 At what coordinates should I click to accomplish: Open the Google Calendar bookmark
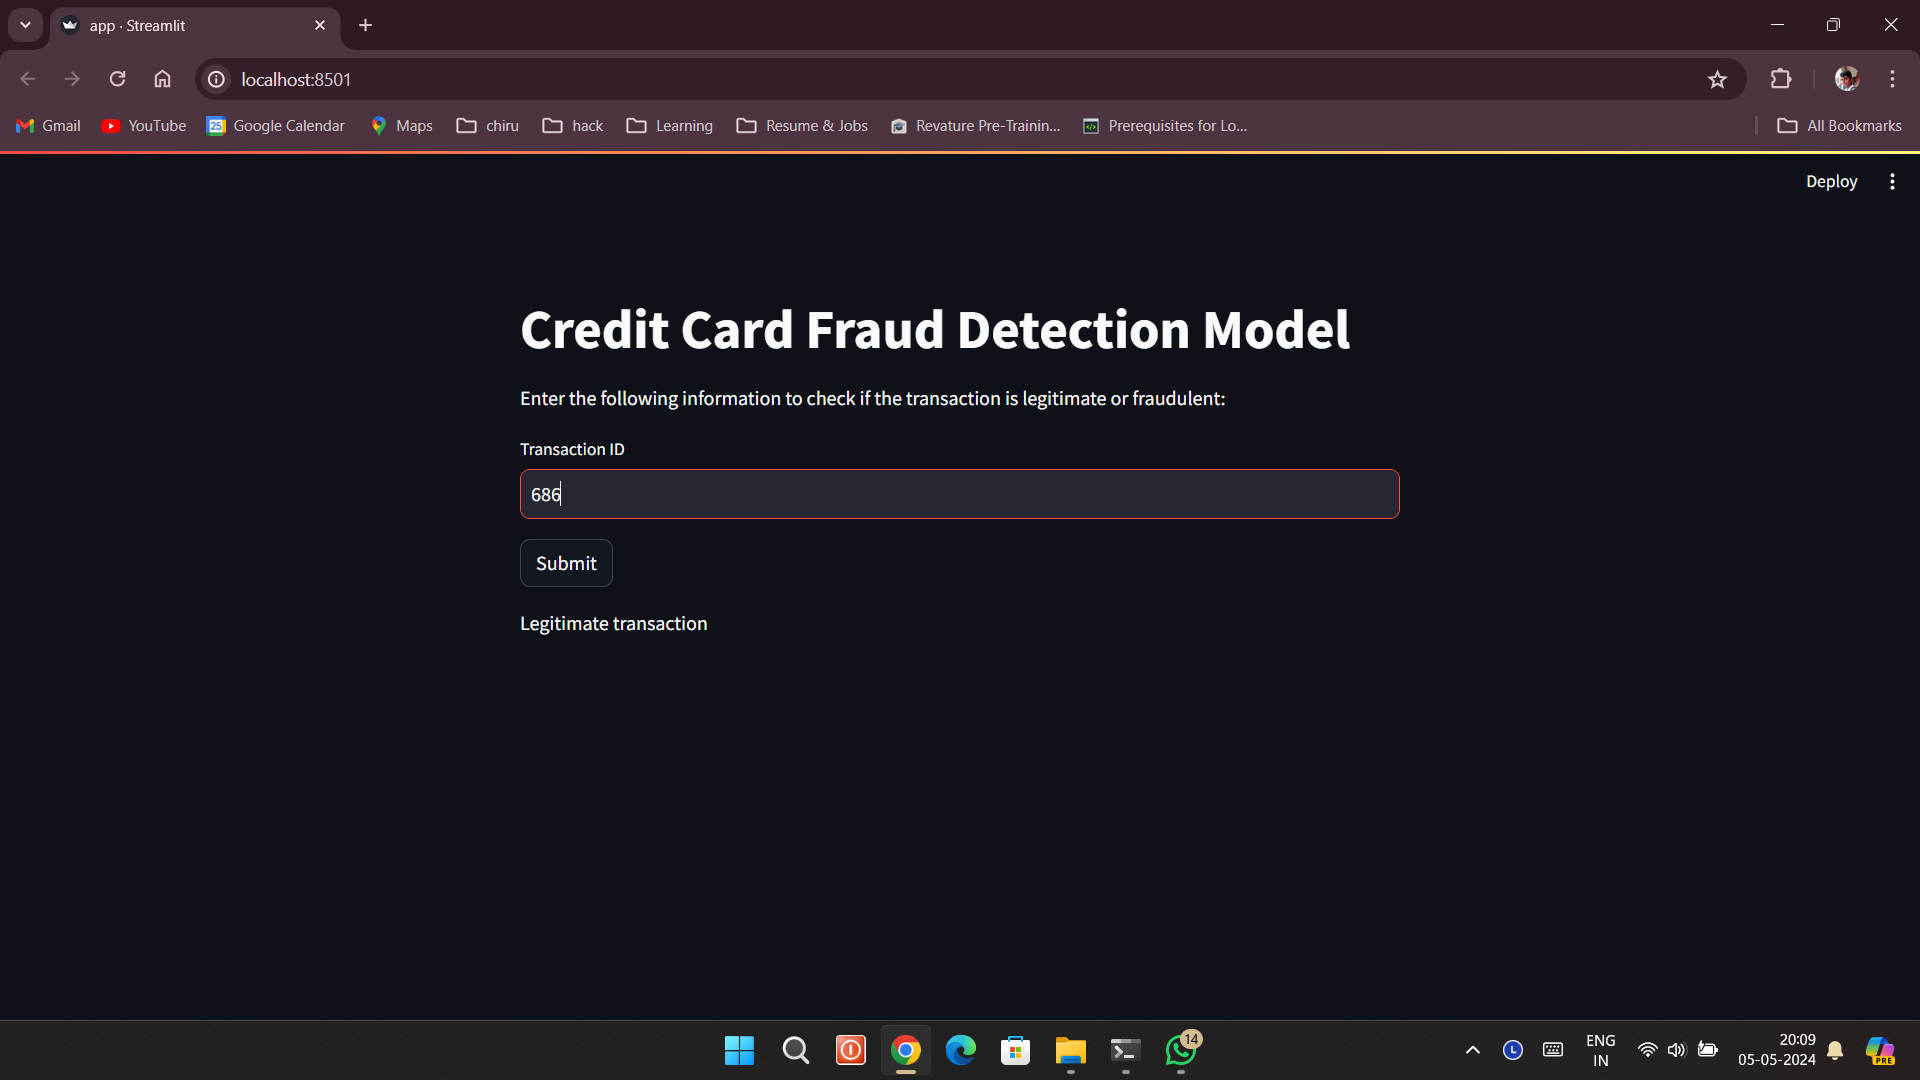pos(275,126)
